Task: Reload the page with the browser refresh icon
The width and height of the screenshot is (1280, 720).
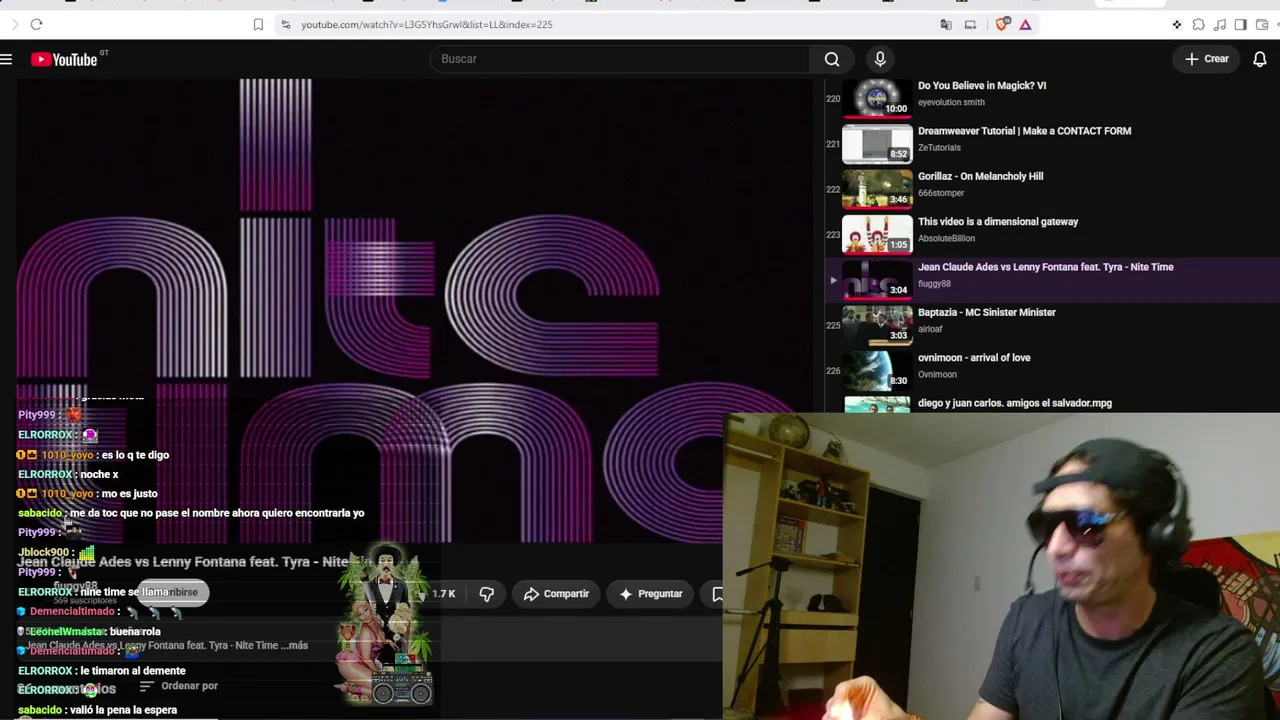Action: click(x=36, y=24)
